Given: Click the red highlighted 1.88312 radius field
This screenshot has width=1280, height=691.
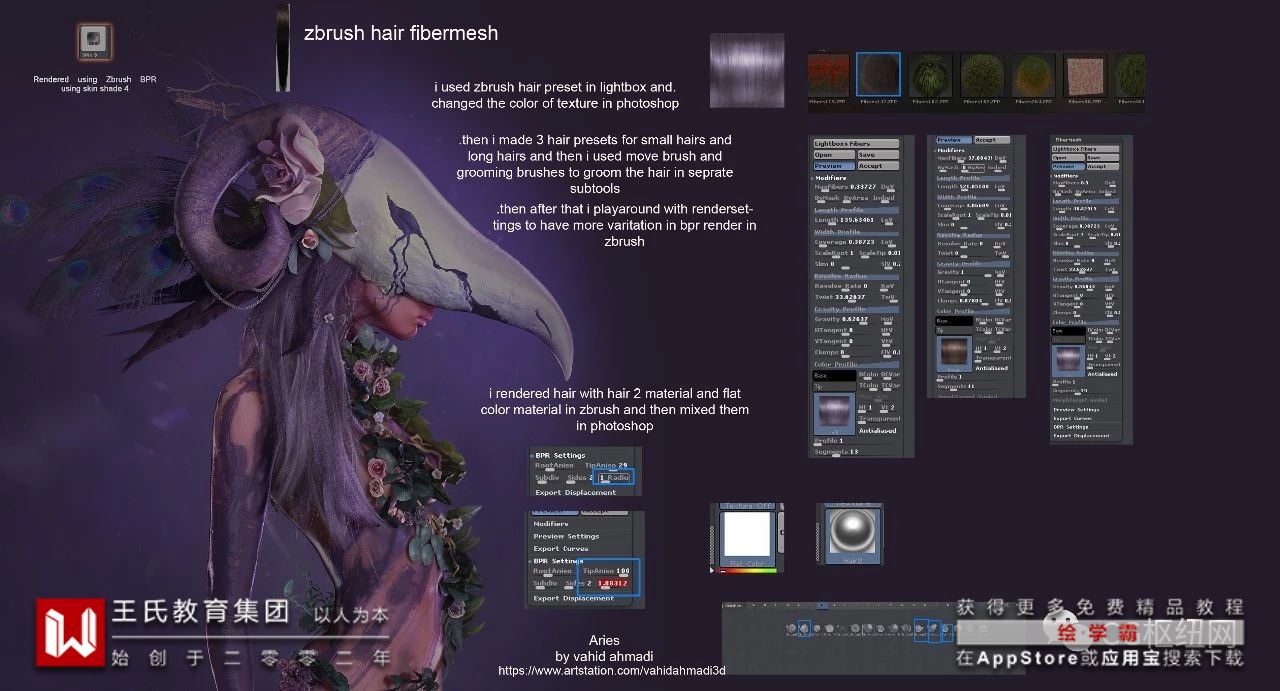Looking at the screenshot, I should 612,583.
